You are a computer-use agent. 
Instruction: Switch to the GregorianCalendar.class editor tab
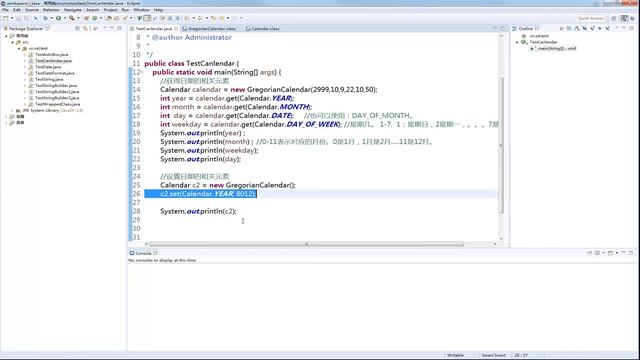[209, 29]
